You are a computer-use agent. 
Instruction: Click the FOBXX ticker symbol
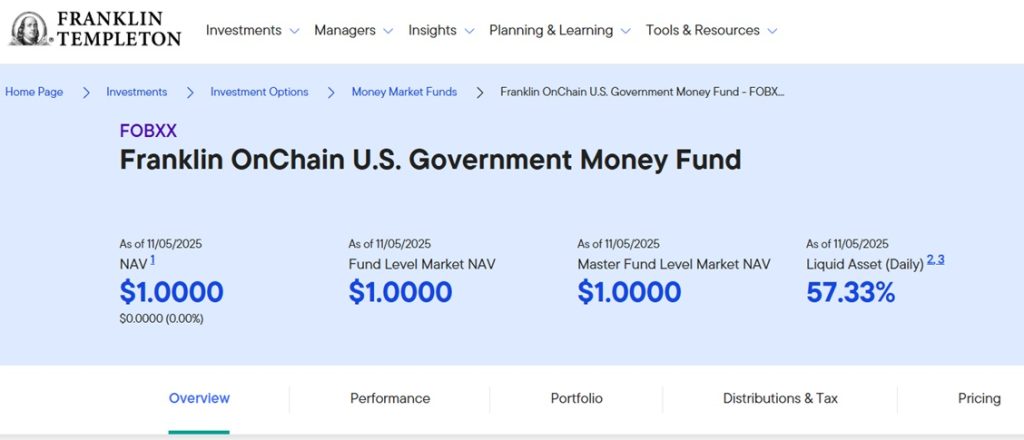click(148, 131)
